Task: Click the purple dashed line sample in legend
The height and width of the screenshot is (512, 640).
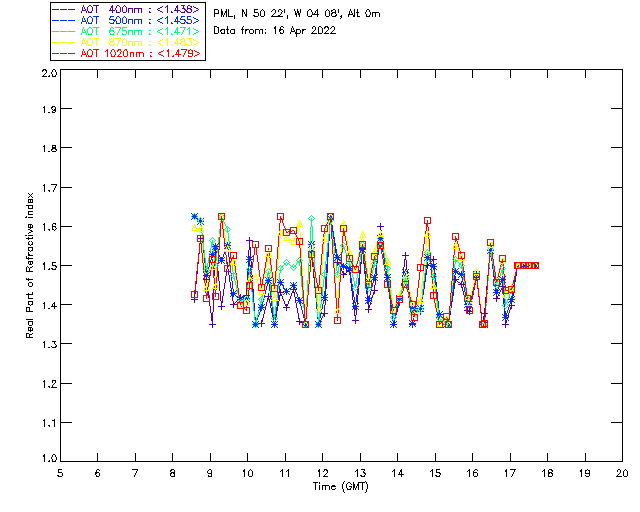Action: [x=64, y=9]
